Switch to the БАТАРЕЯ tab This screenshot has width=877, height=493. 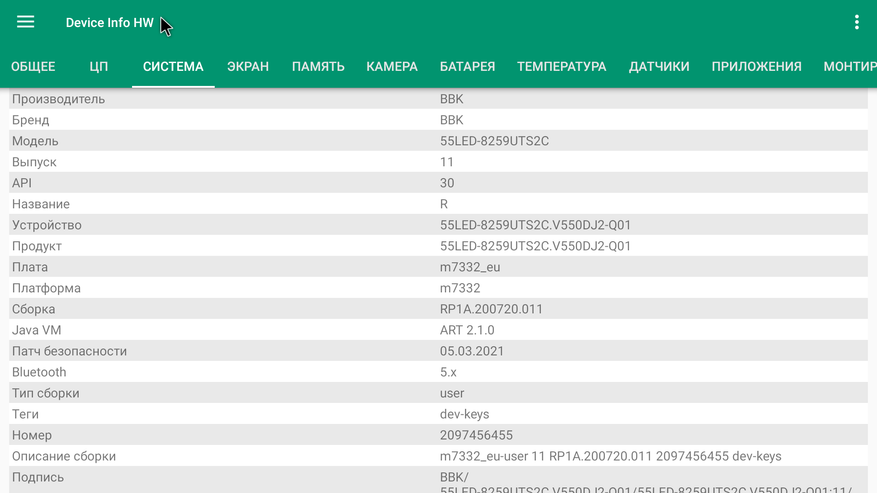(467, 67)
